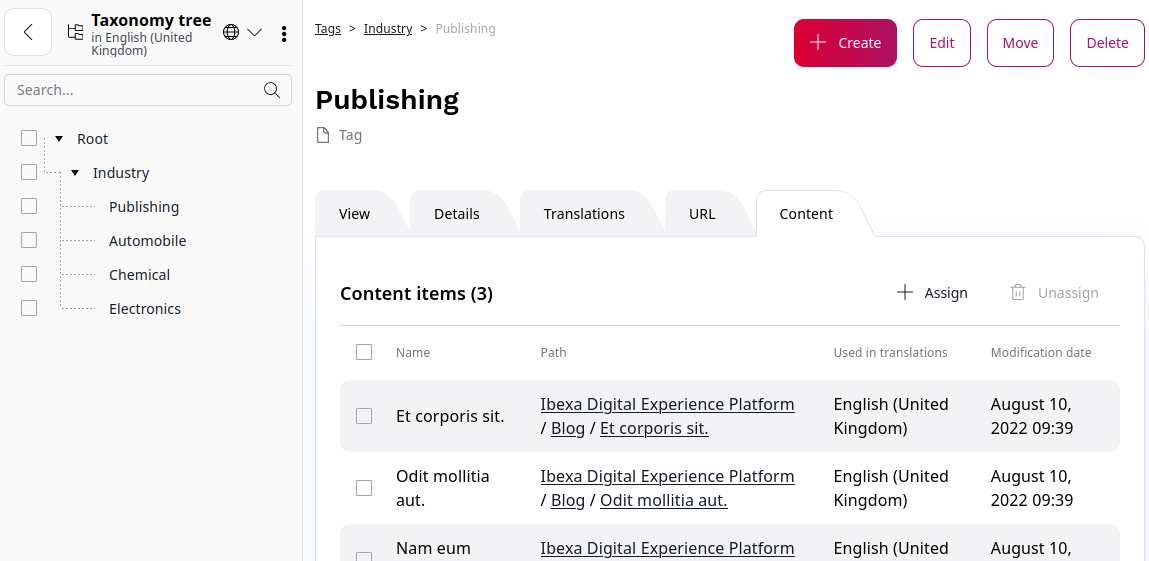Collapse the Root tree node arrow

[59, 138]
